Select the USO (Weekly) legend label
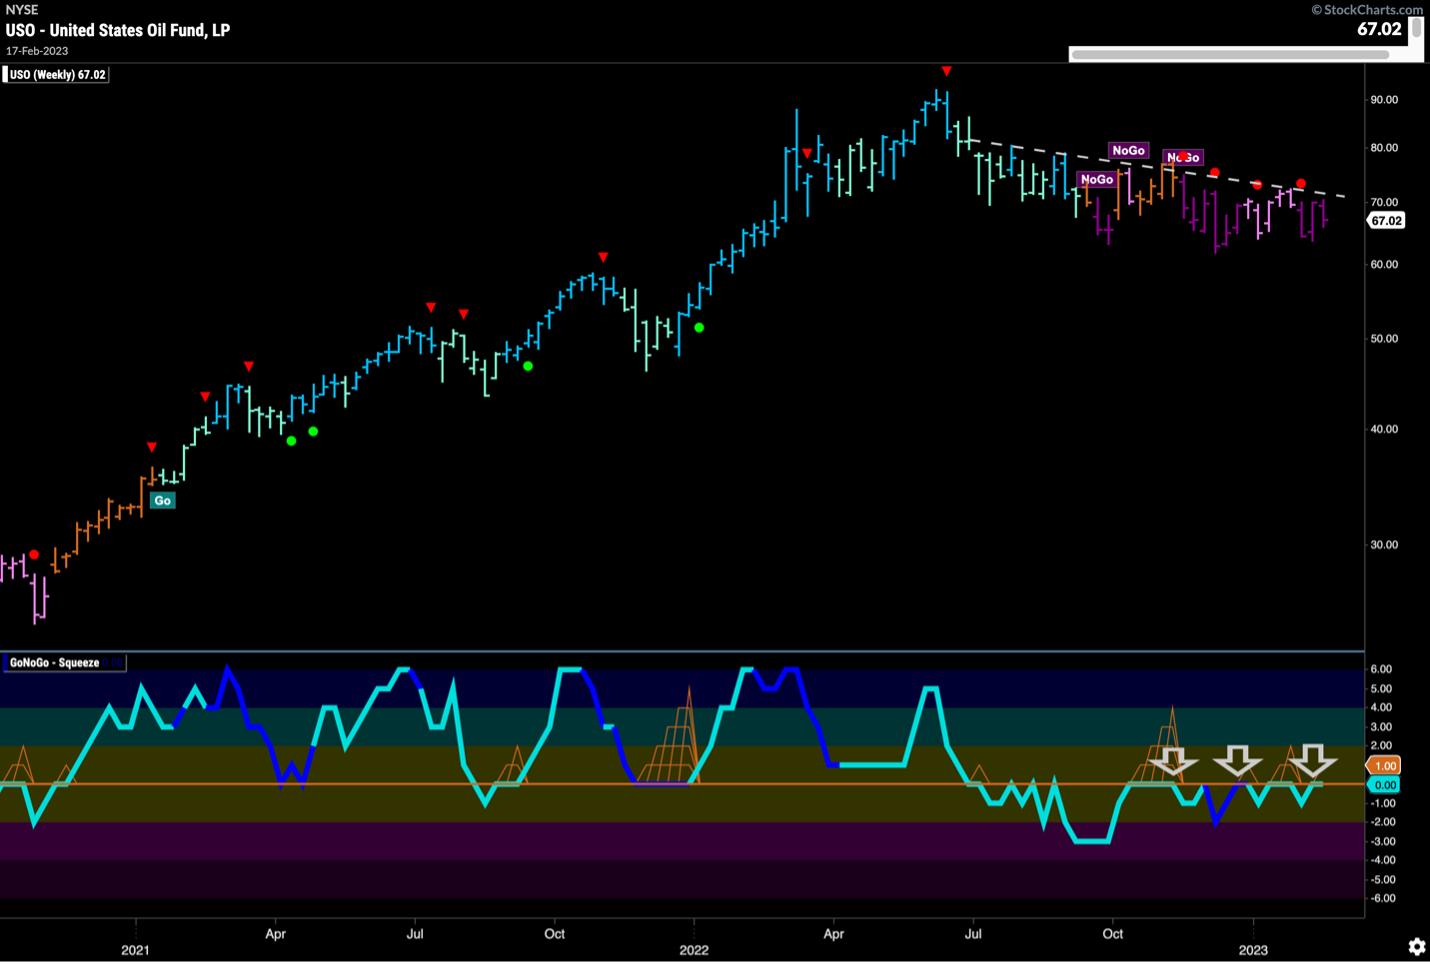This screenshot has height=965, width=1430. [x=58, y=75]
